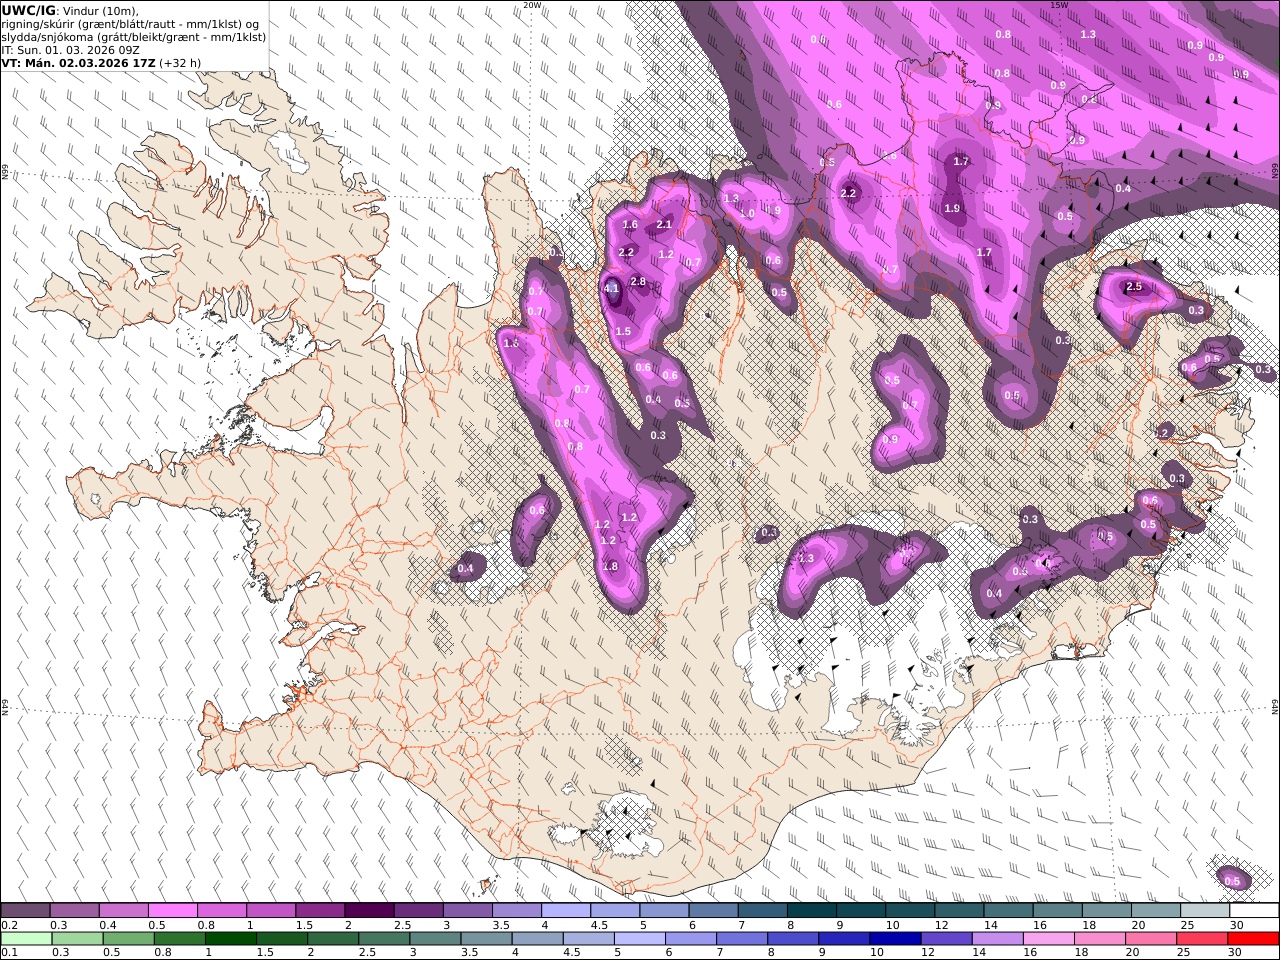Click the '2.5' value over the eastern map
Viewport: 1280px width, 960px height.
pos(1134,287)
